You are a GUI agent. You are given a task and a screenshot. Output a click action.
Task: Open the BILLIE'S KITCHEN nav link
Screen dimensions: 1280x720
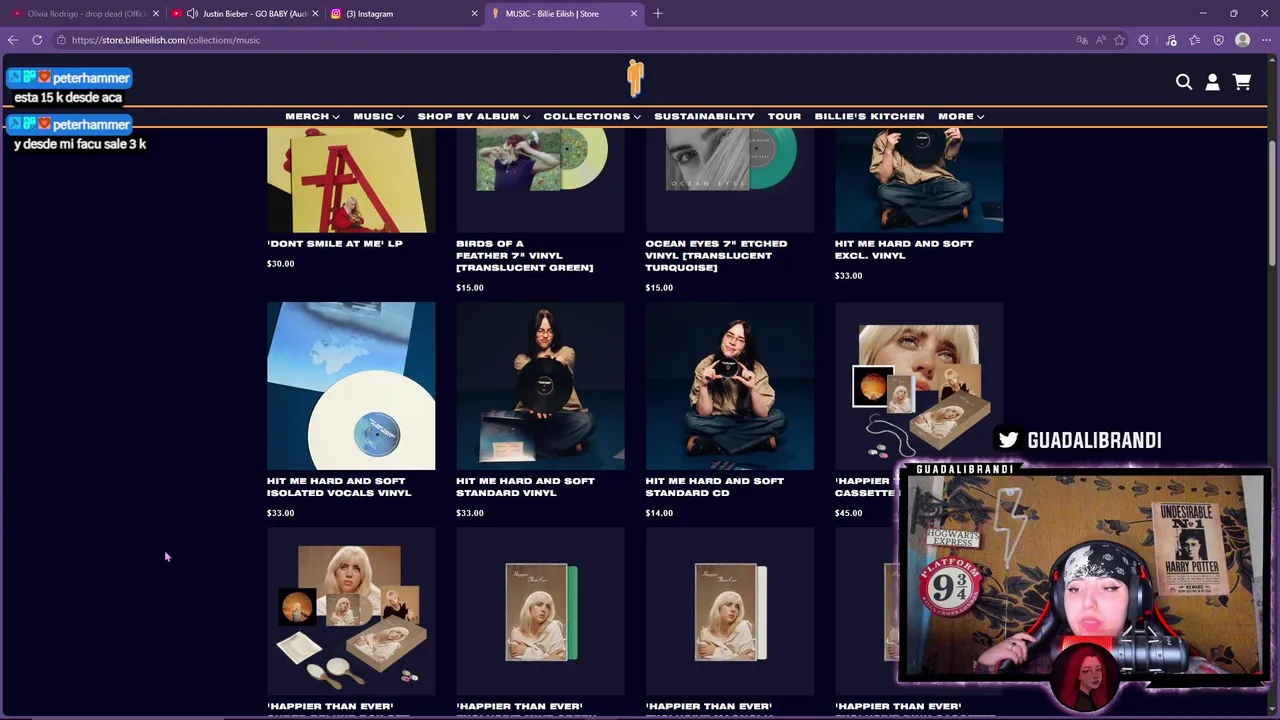[x=869, y=117]
